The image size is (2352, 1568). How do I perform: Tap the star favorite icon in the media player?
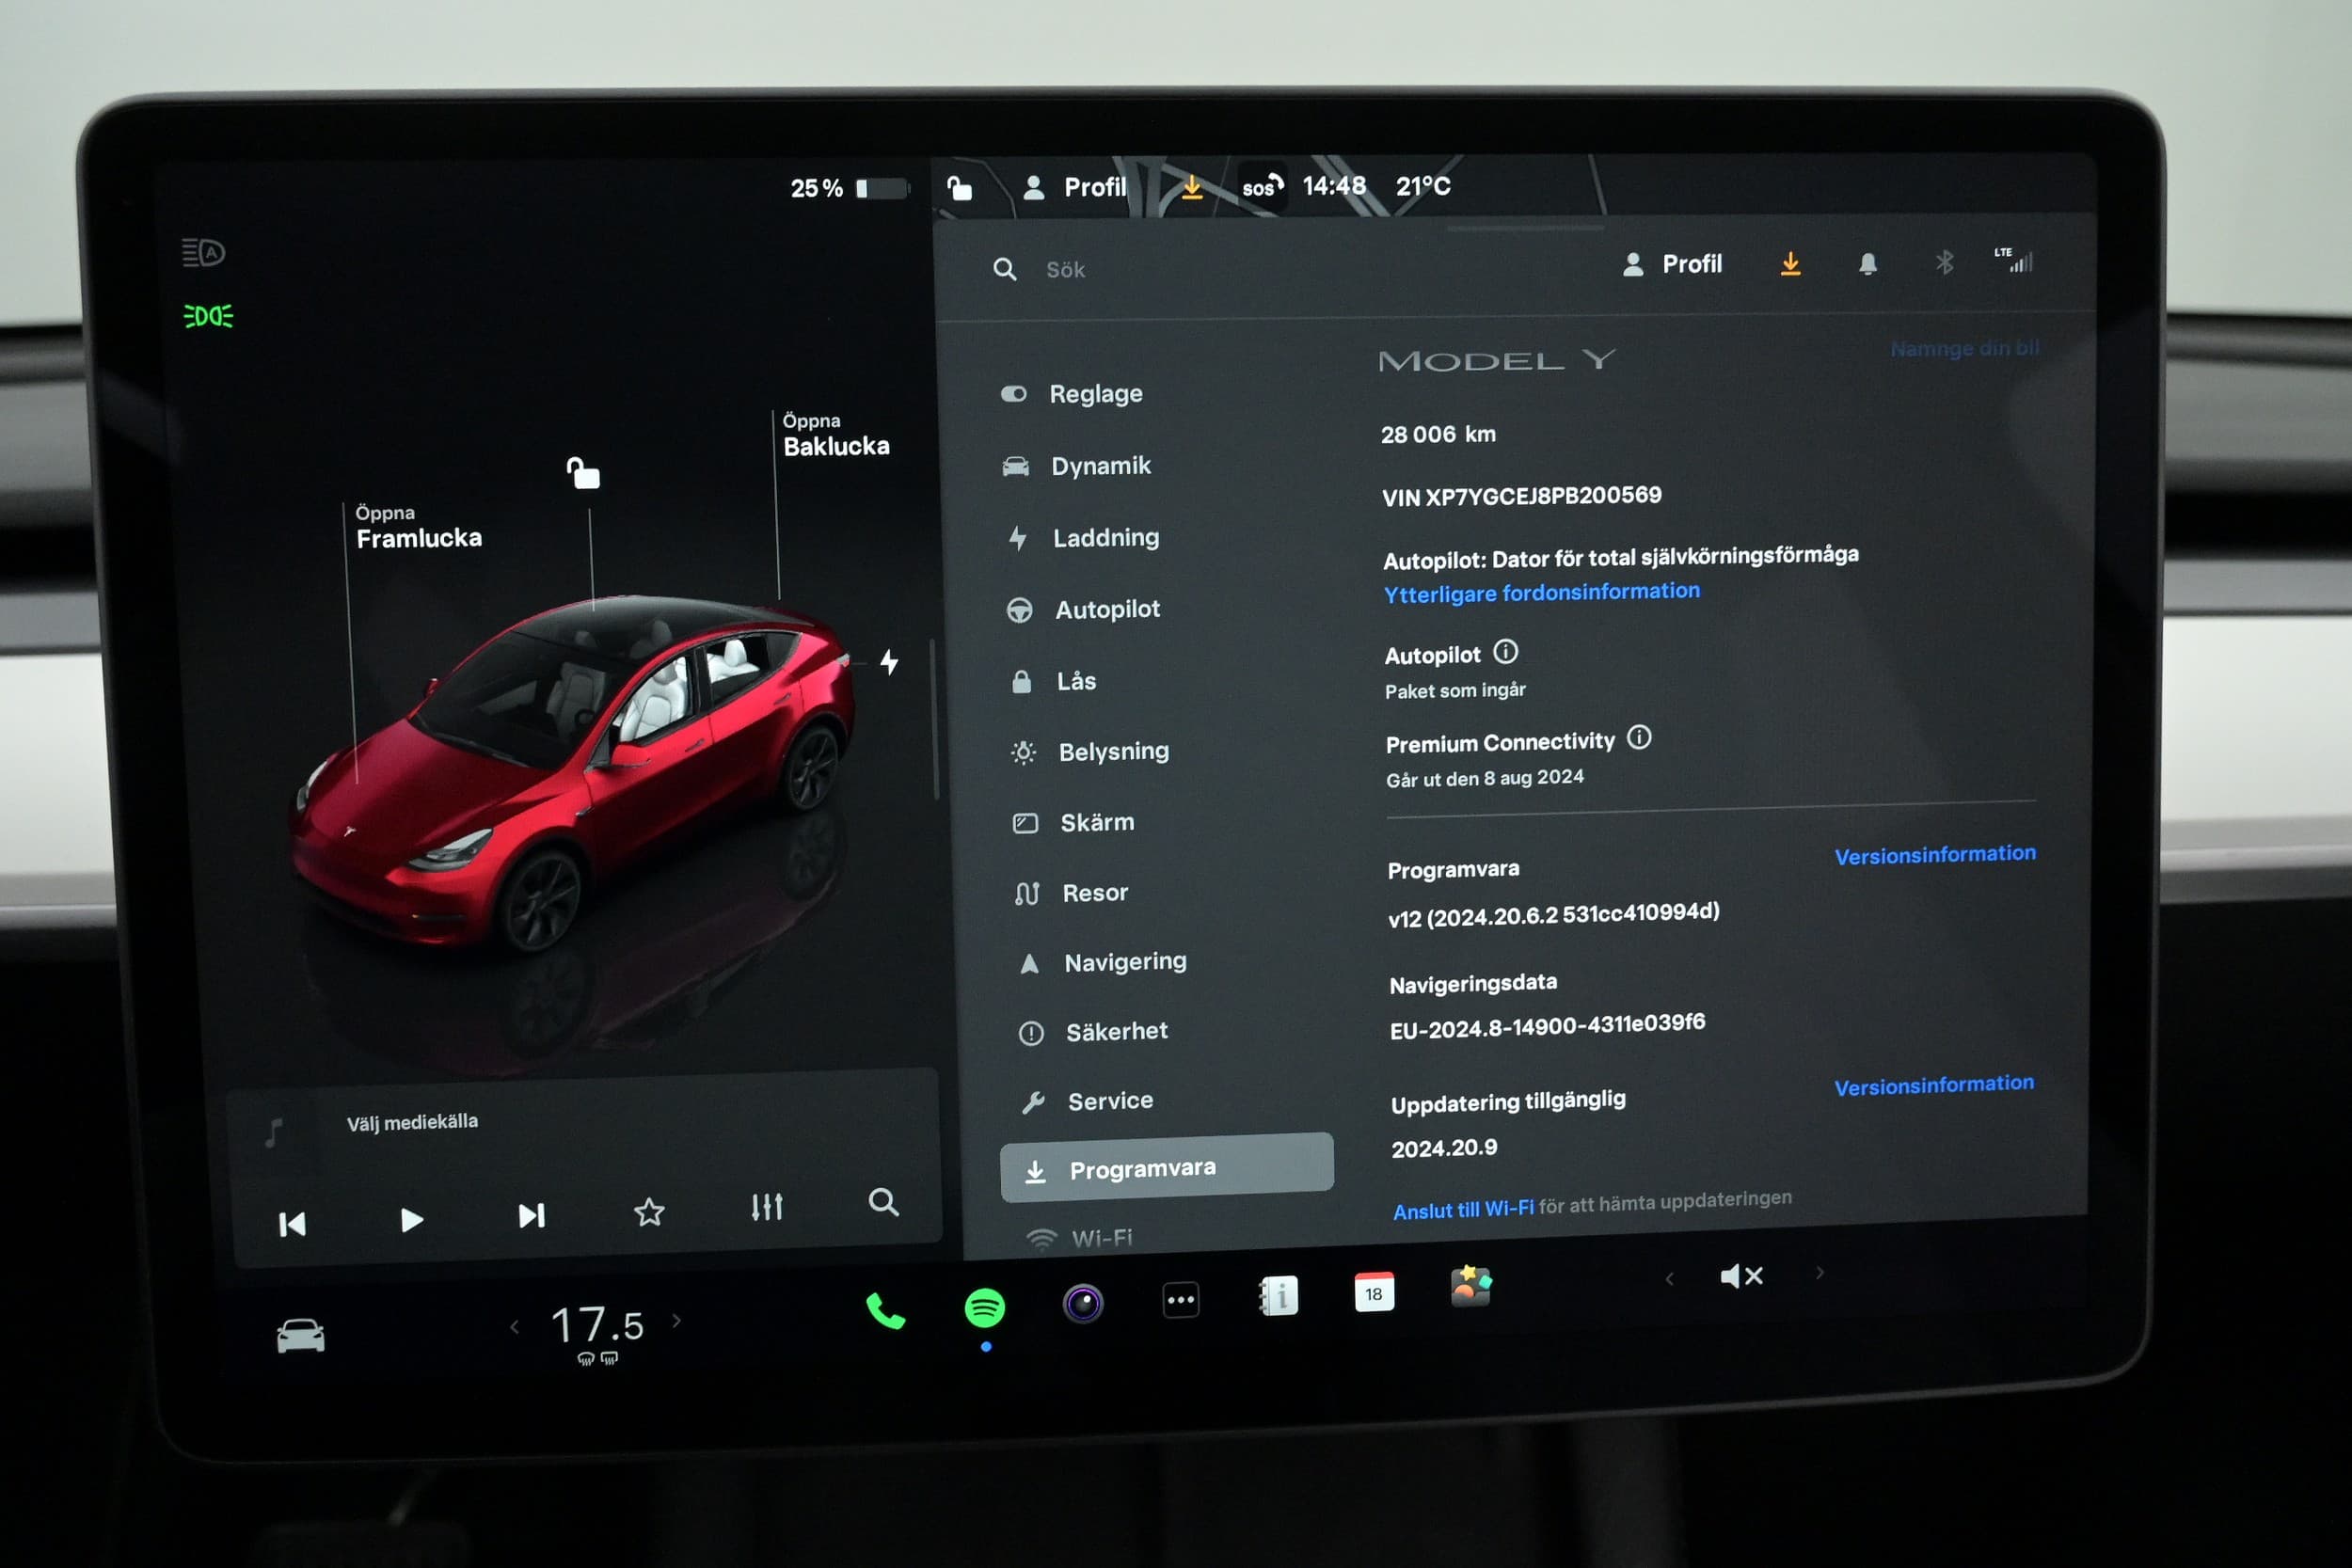[649, 1212]
